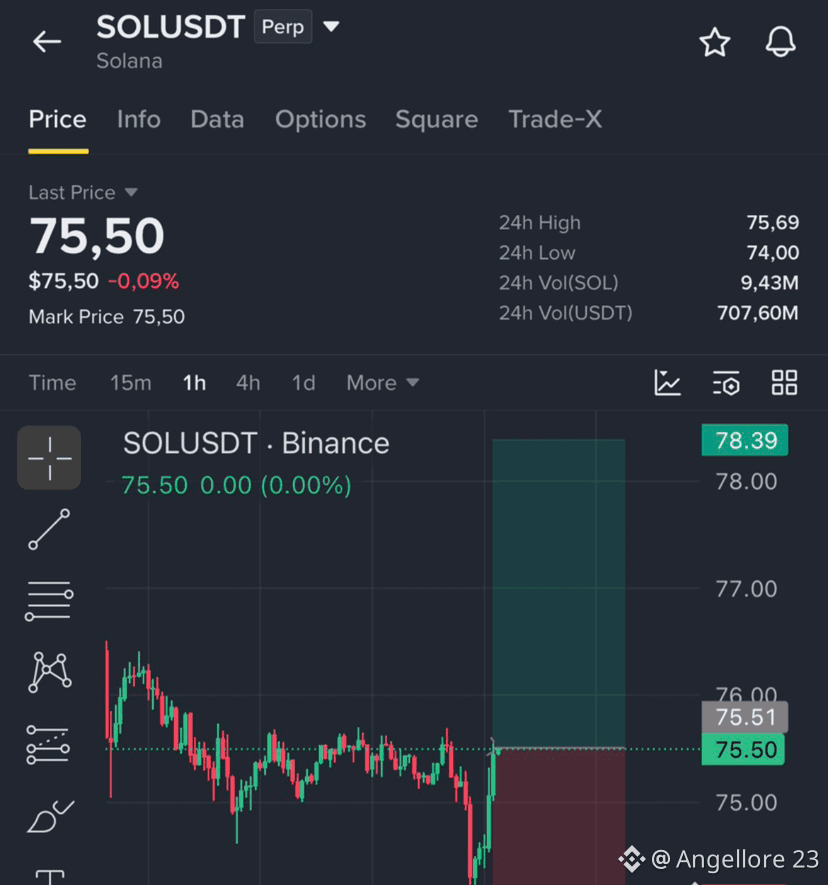Viewport: 828px width, 885px height.
Task: Expand the More timeframes dropdown
Action: 383,383
